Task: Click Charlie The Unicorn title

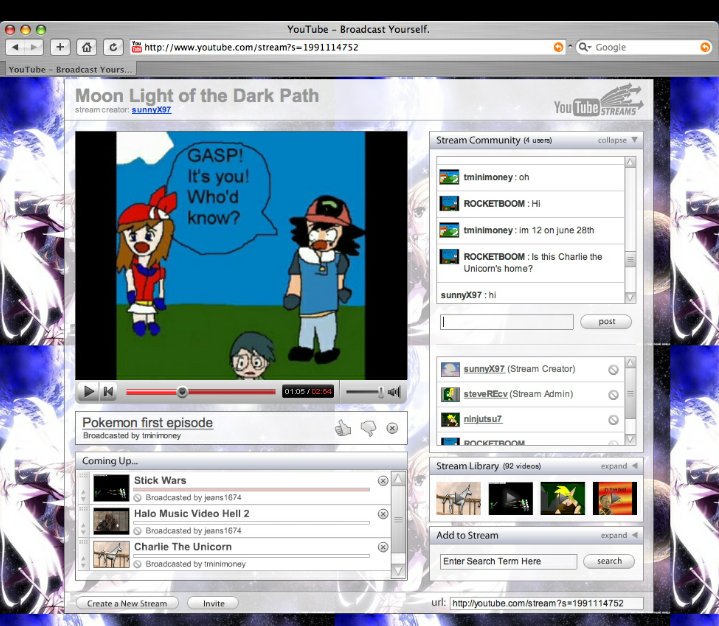Action: (183, 547)
